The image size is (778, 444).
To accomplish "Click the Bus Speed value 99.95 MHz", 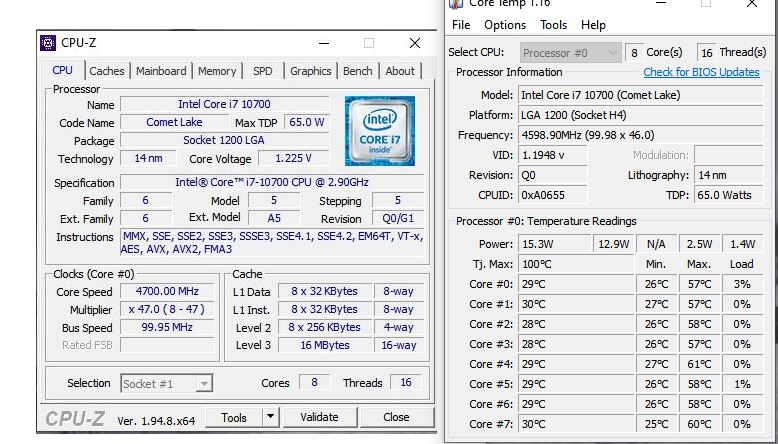I will [167, 327].
